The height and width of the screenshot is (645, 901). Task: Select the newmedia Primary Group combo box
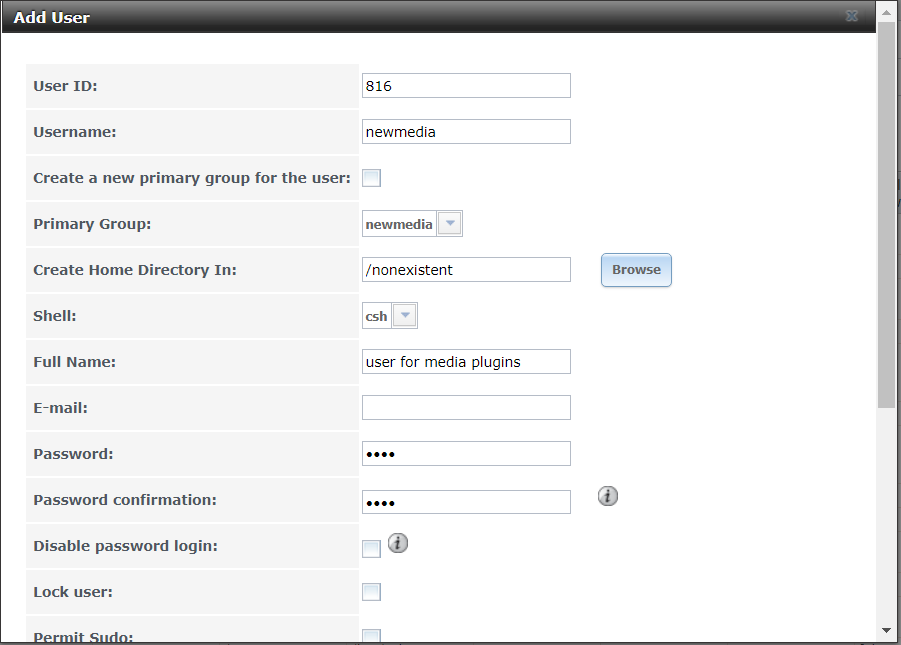412,224
